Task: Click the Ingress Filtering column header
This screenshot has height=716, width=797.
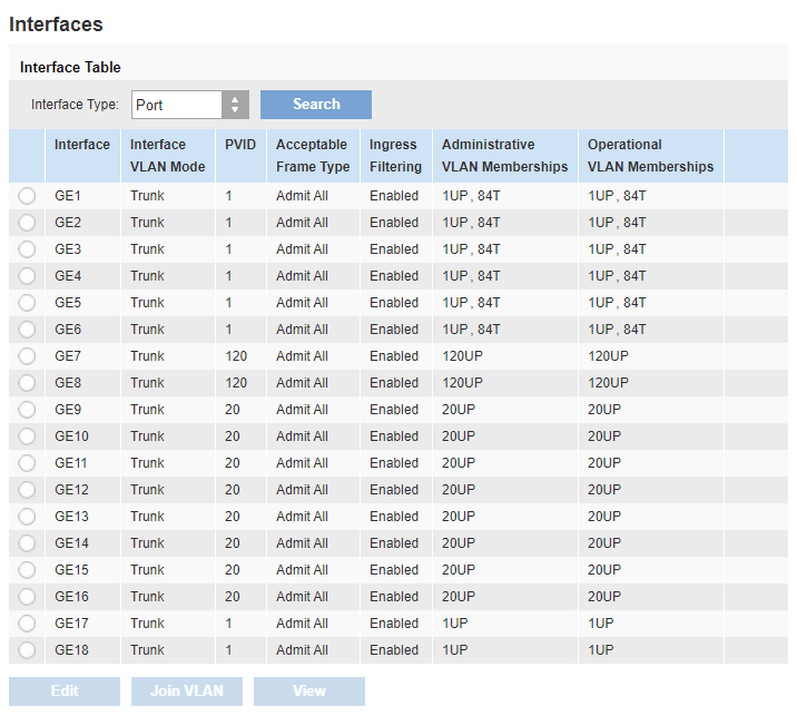Action: point(395,156)
